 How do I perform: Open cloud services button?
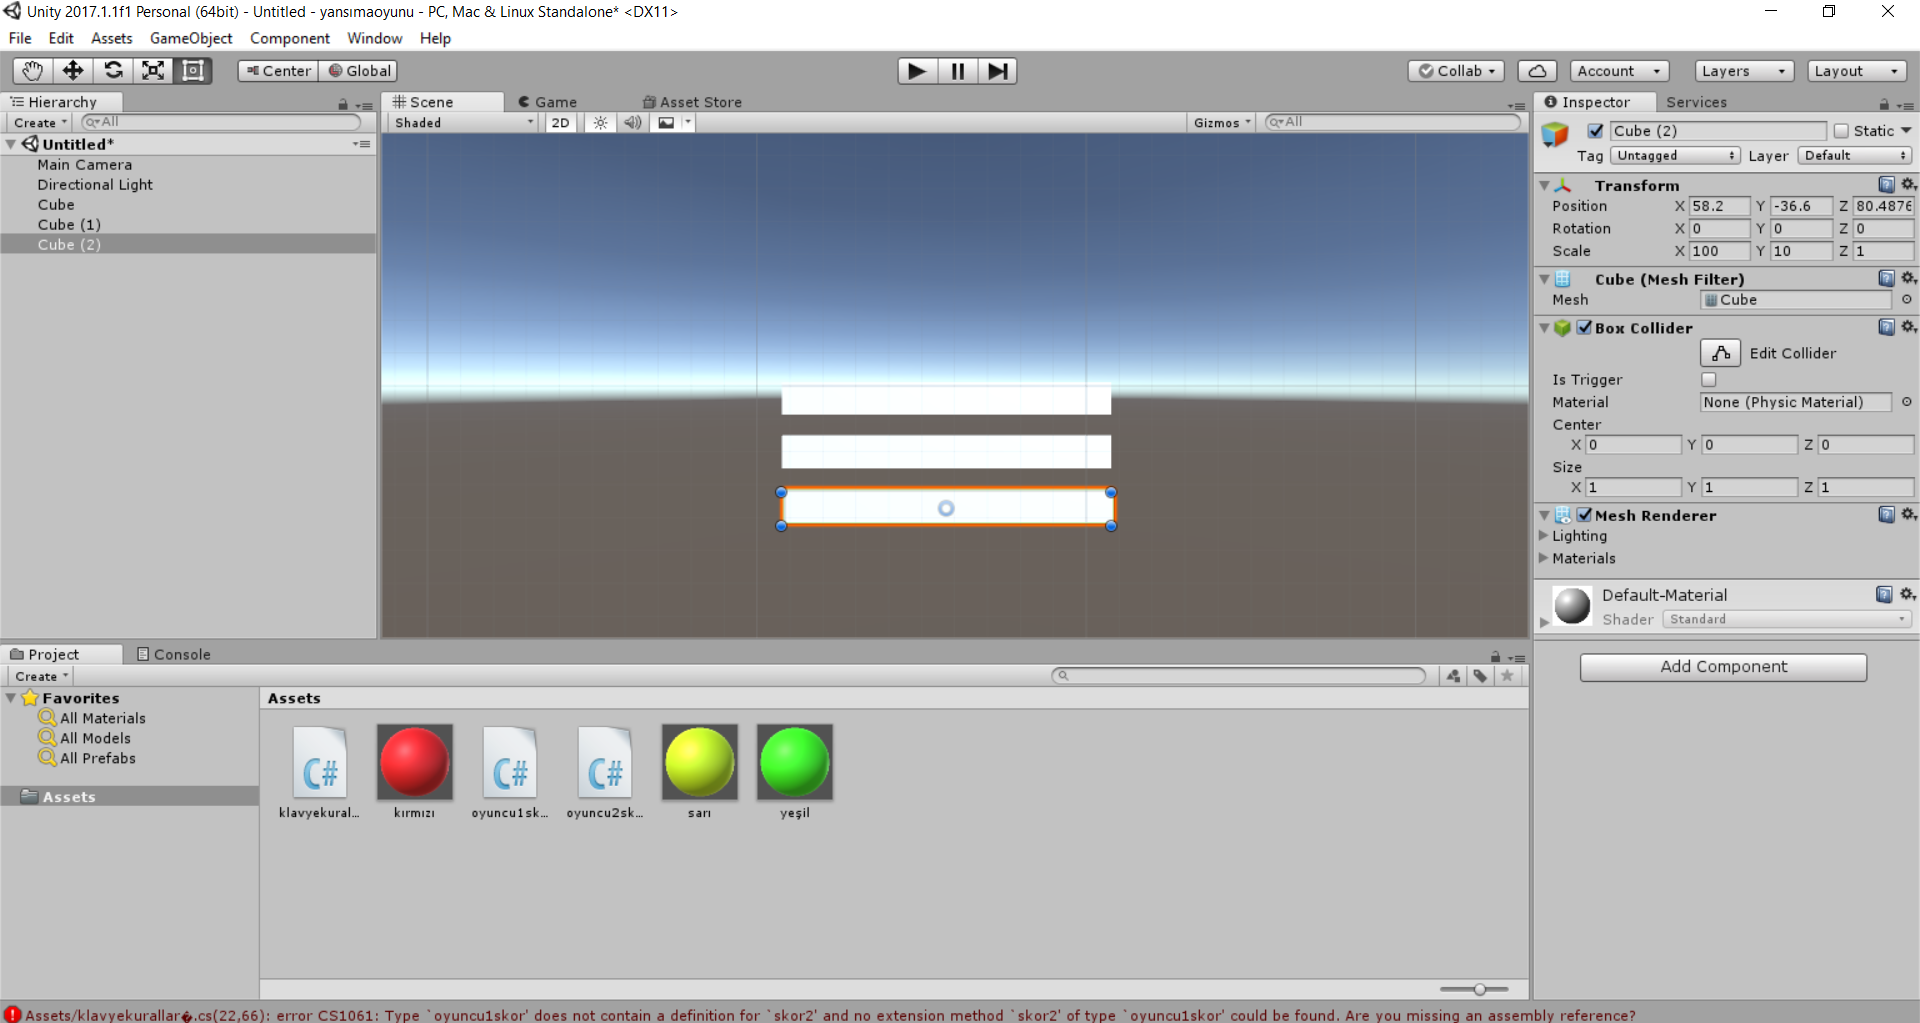(1537, 71)
